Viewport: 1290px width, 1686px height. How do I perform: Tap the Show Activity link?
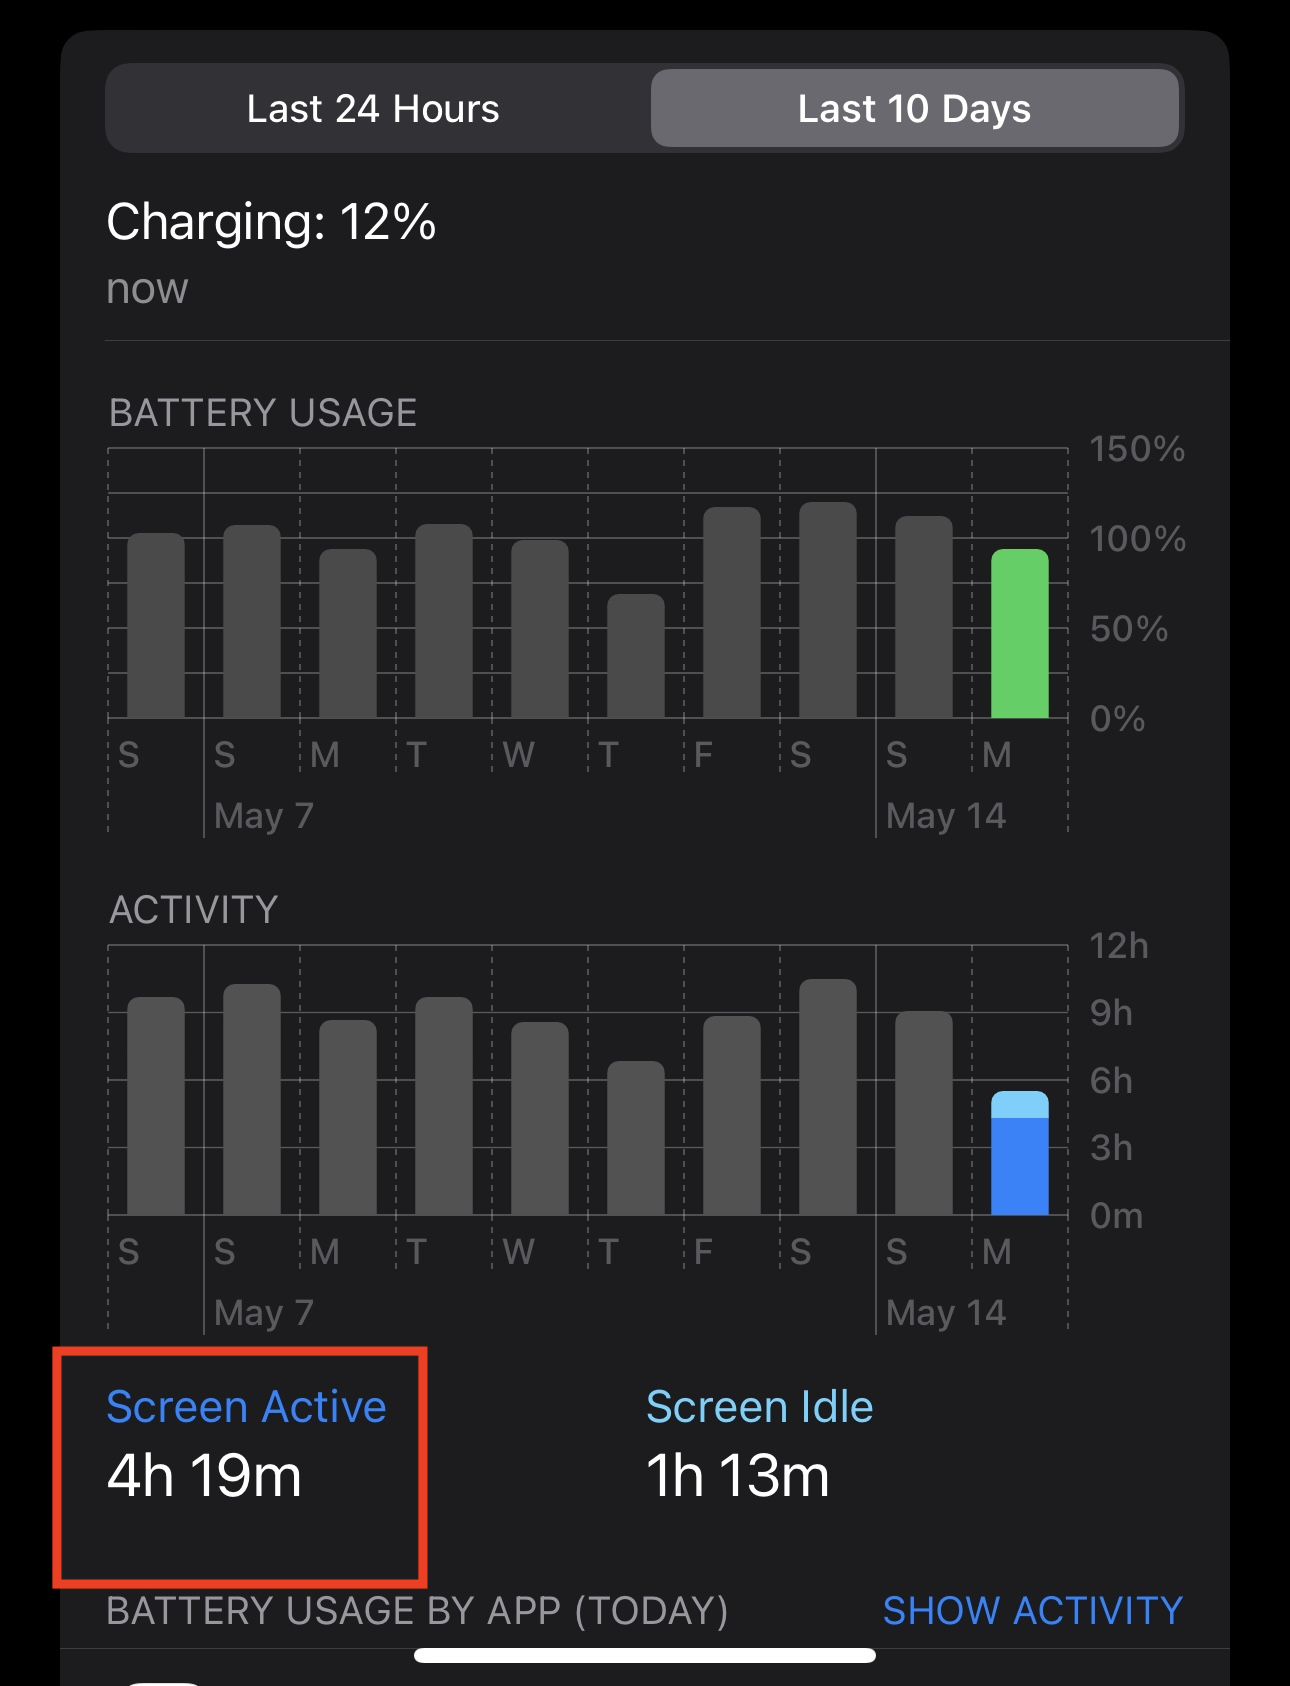click(x=1032, y=1610)
